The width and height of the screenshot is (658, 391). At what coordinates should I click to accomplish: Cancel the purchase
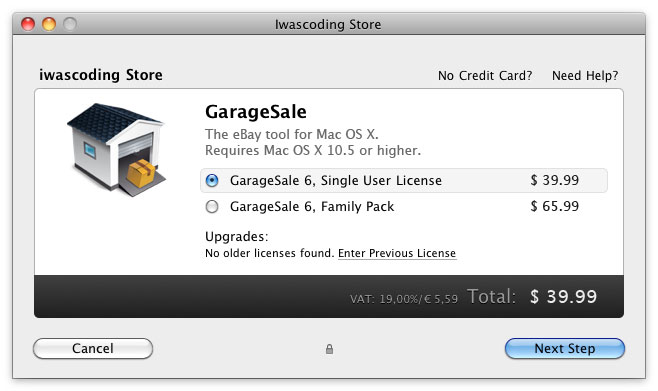[93, 348]
